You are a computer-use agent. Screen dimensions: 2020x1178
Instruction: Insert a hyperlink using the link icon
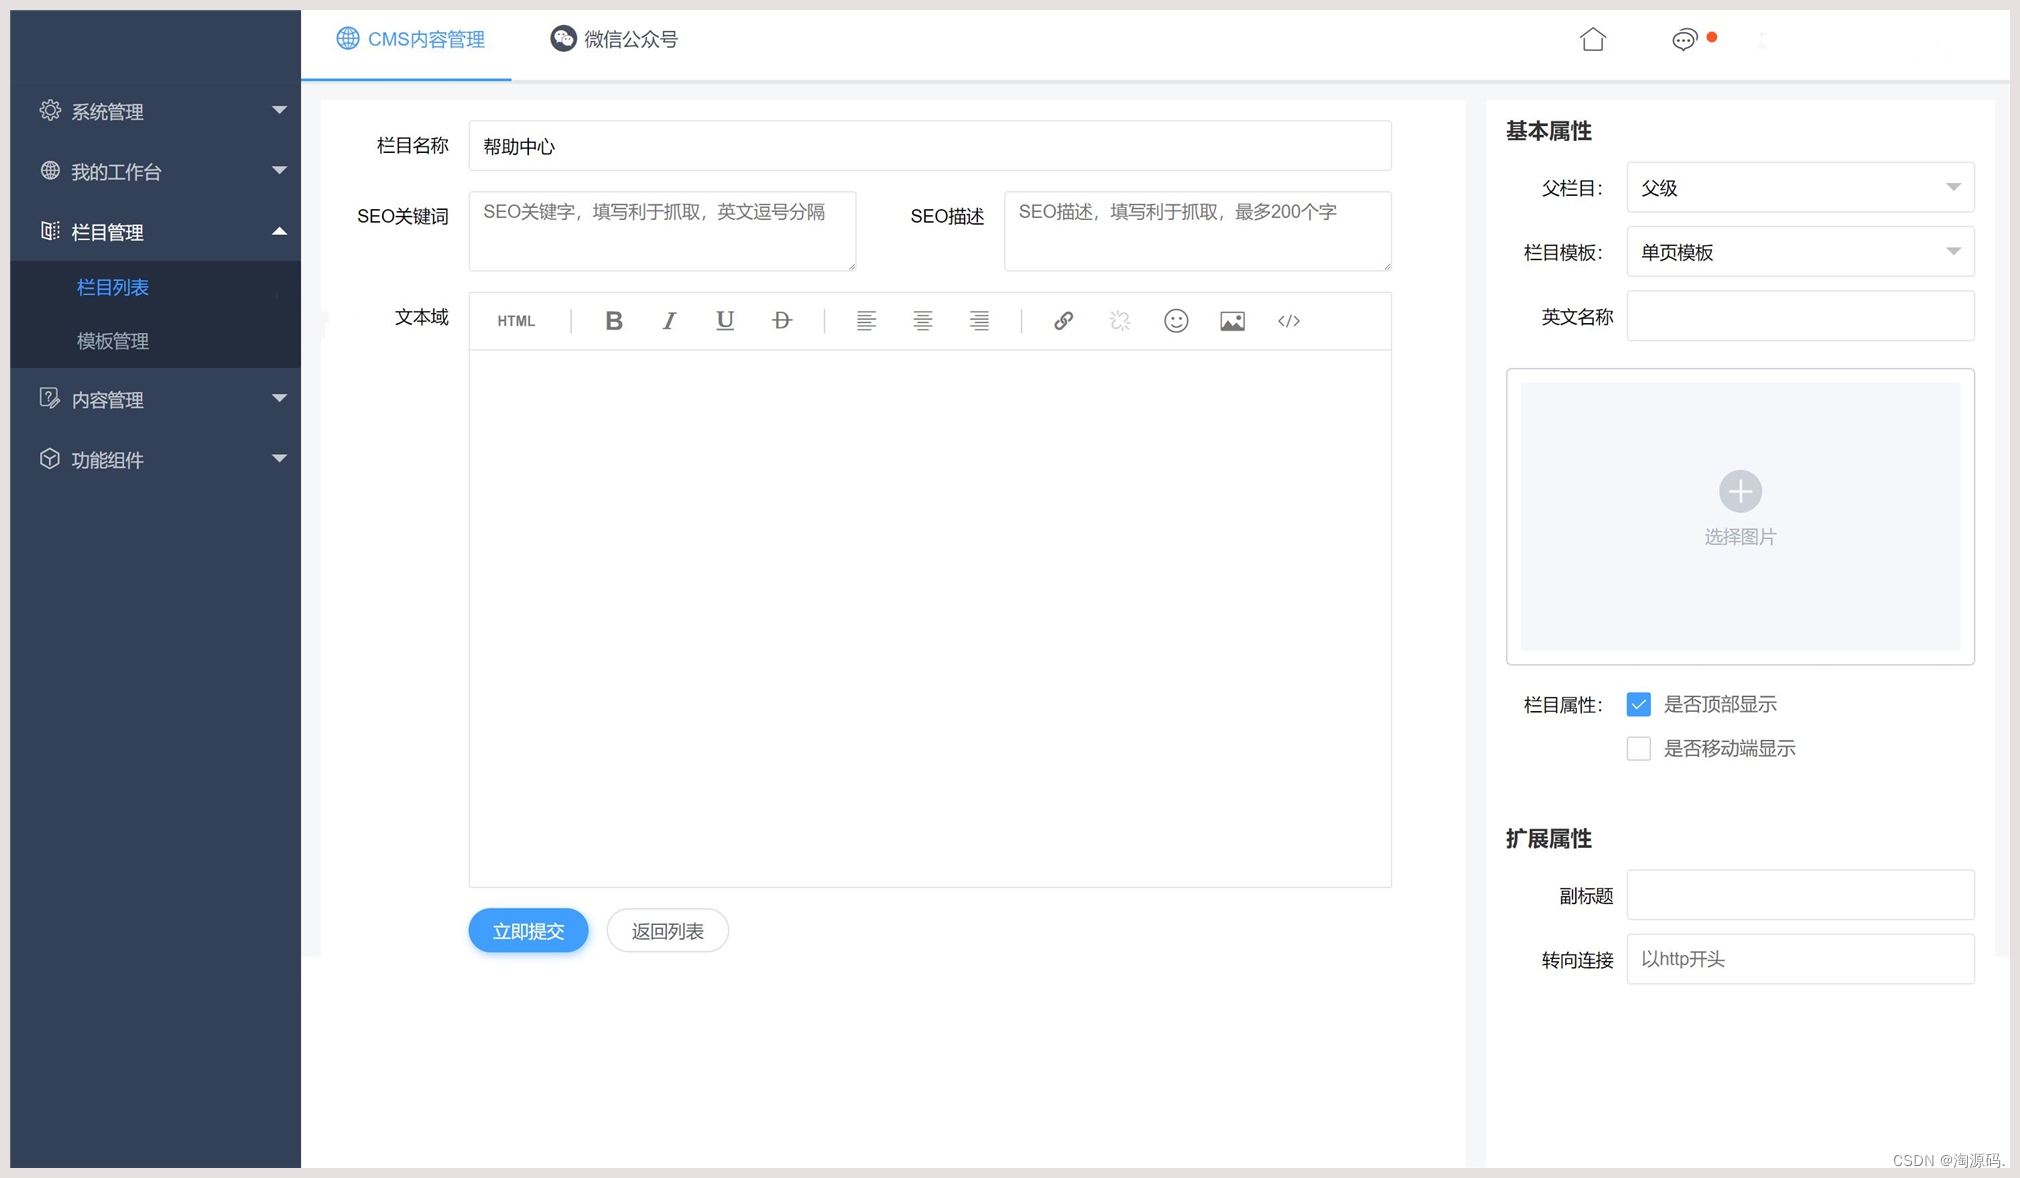pos(1063,321)
